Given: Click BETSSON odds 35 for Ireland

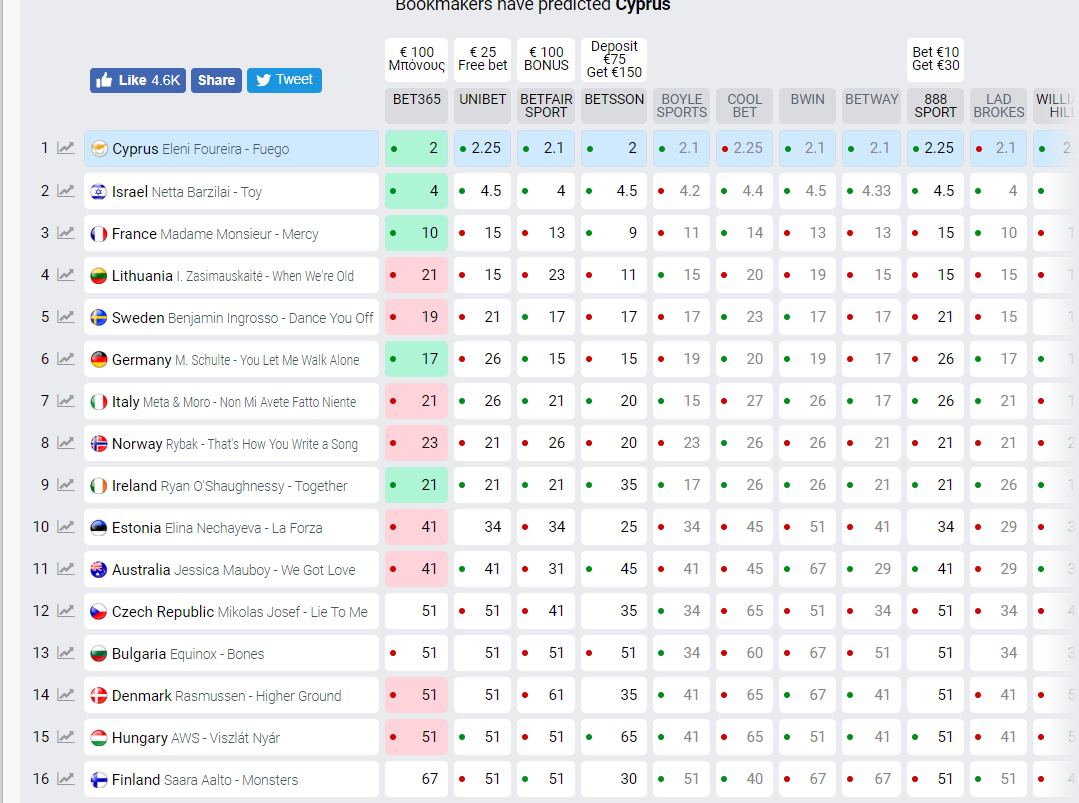Looking at the screenshot, I should point(614,485).
